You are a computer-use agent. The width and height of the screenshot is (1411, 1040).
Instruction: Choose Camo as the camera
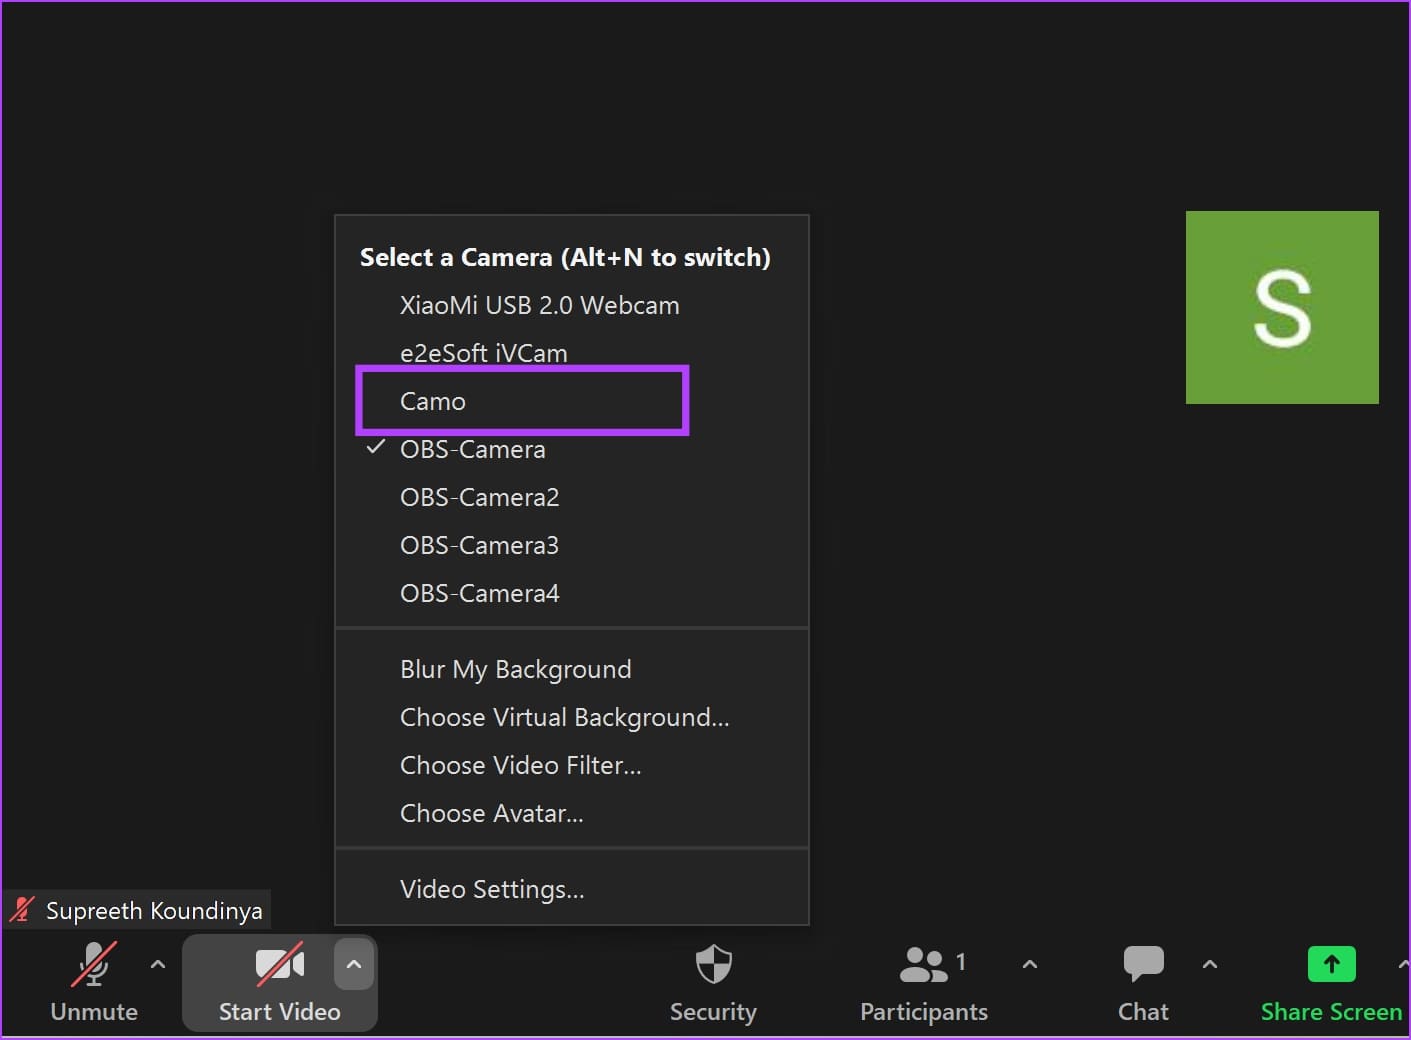click(x=572, y=401)
